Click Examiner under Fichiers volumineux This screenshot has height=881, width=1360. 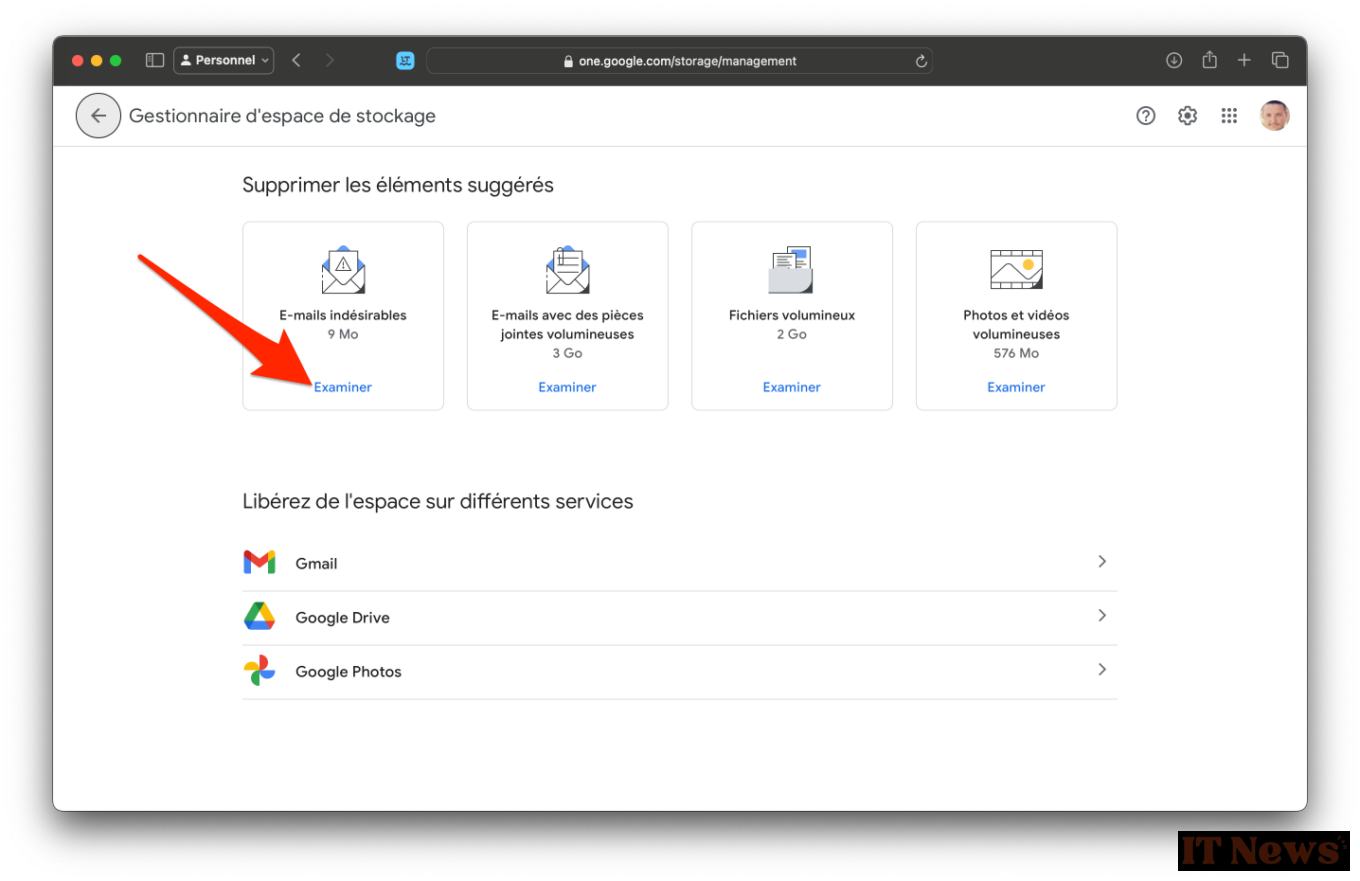click(x=791, y=387)
